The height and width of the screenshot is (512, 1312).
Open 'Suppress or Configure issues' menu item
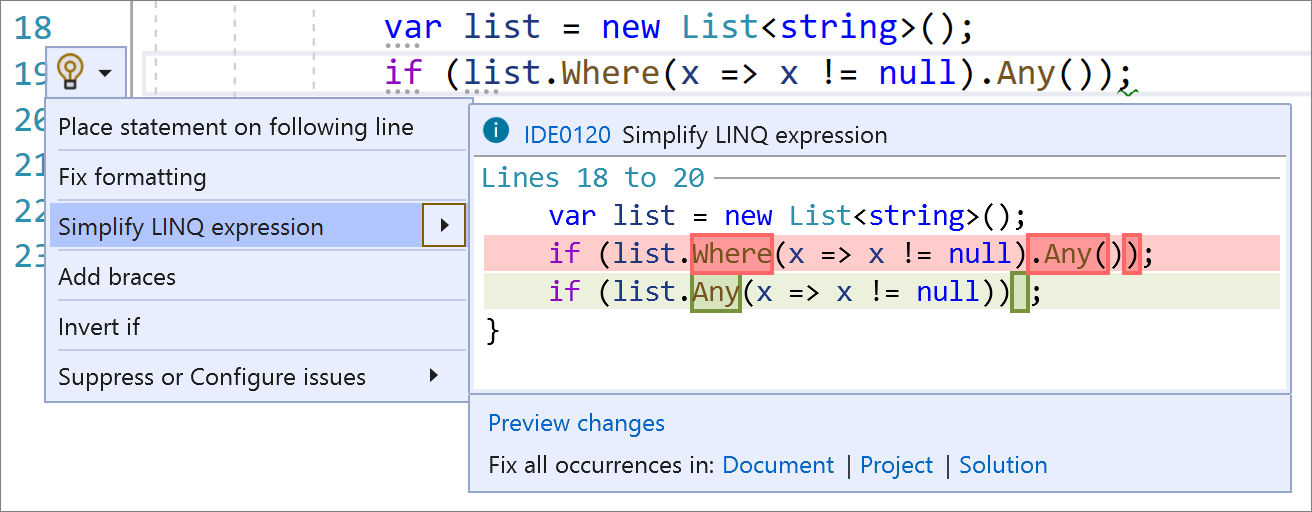[x=212, y=377]
